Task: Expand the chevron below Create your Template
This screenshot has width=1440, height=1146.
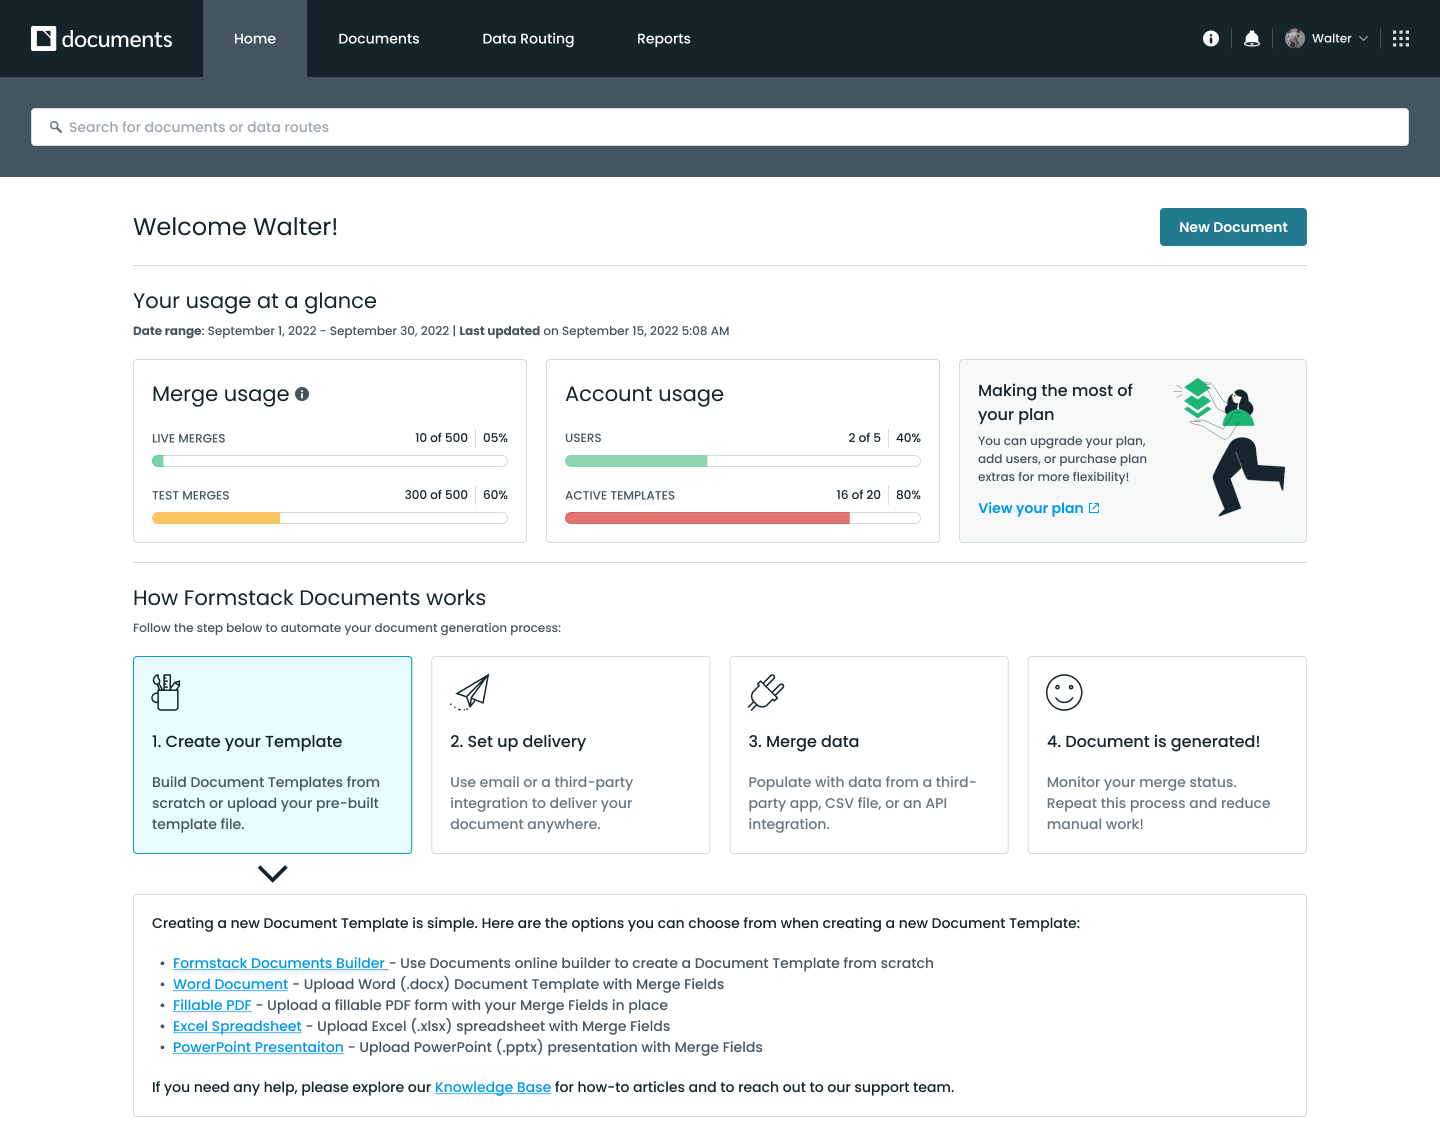Action: coord(272,873)
